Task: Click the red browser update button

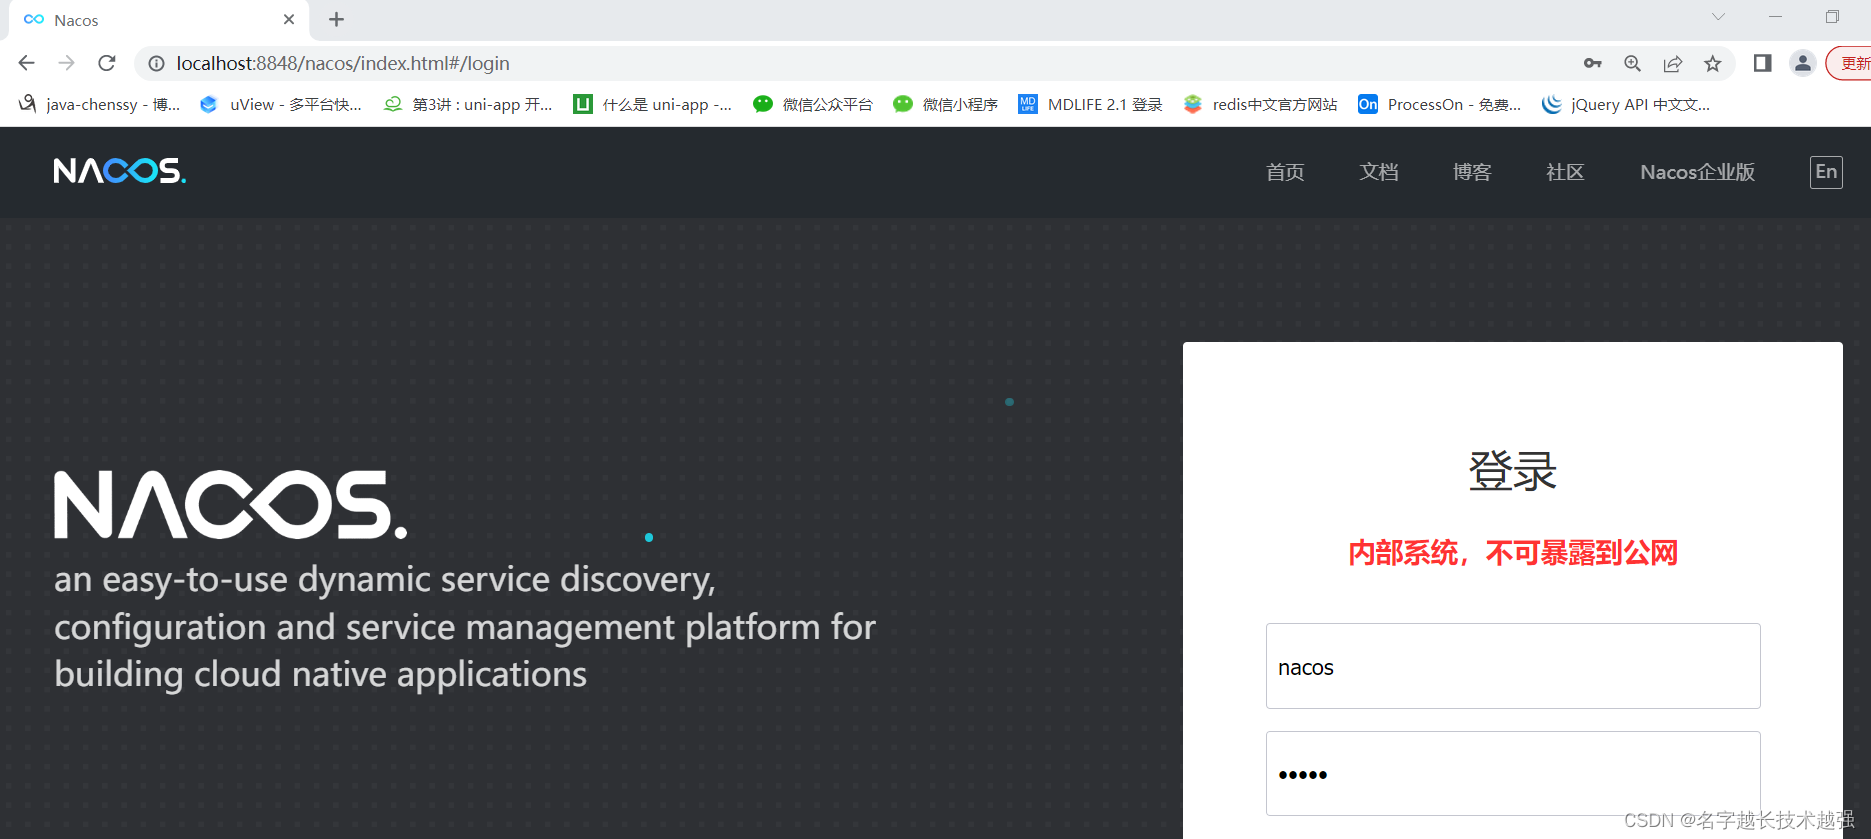Action: click(x=1849, y=63)
